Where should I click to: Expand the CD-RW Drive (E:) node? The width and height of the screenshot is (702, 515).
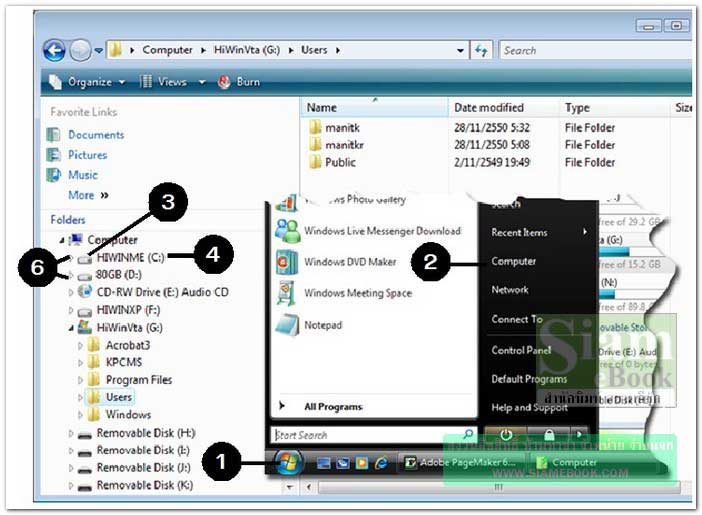tap(71, 292)
